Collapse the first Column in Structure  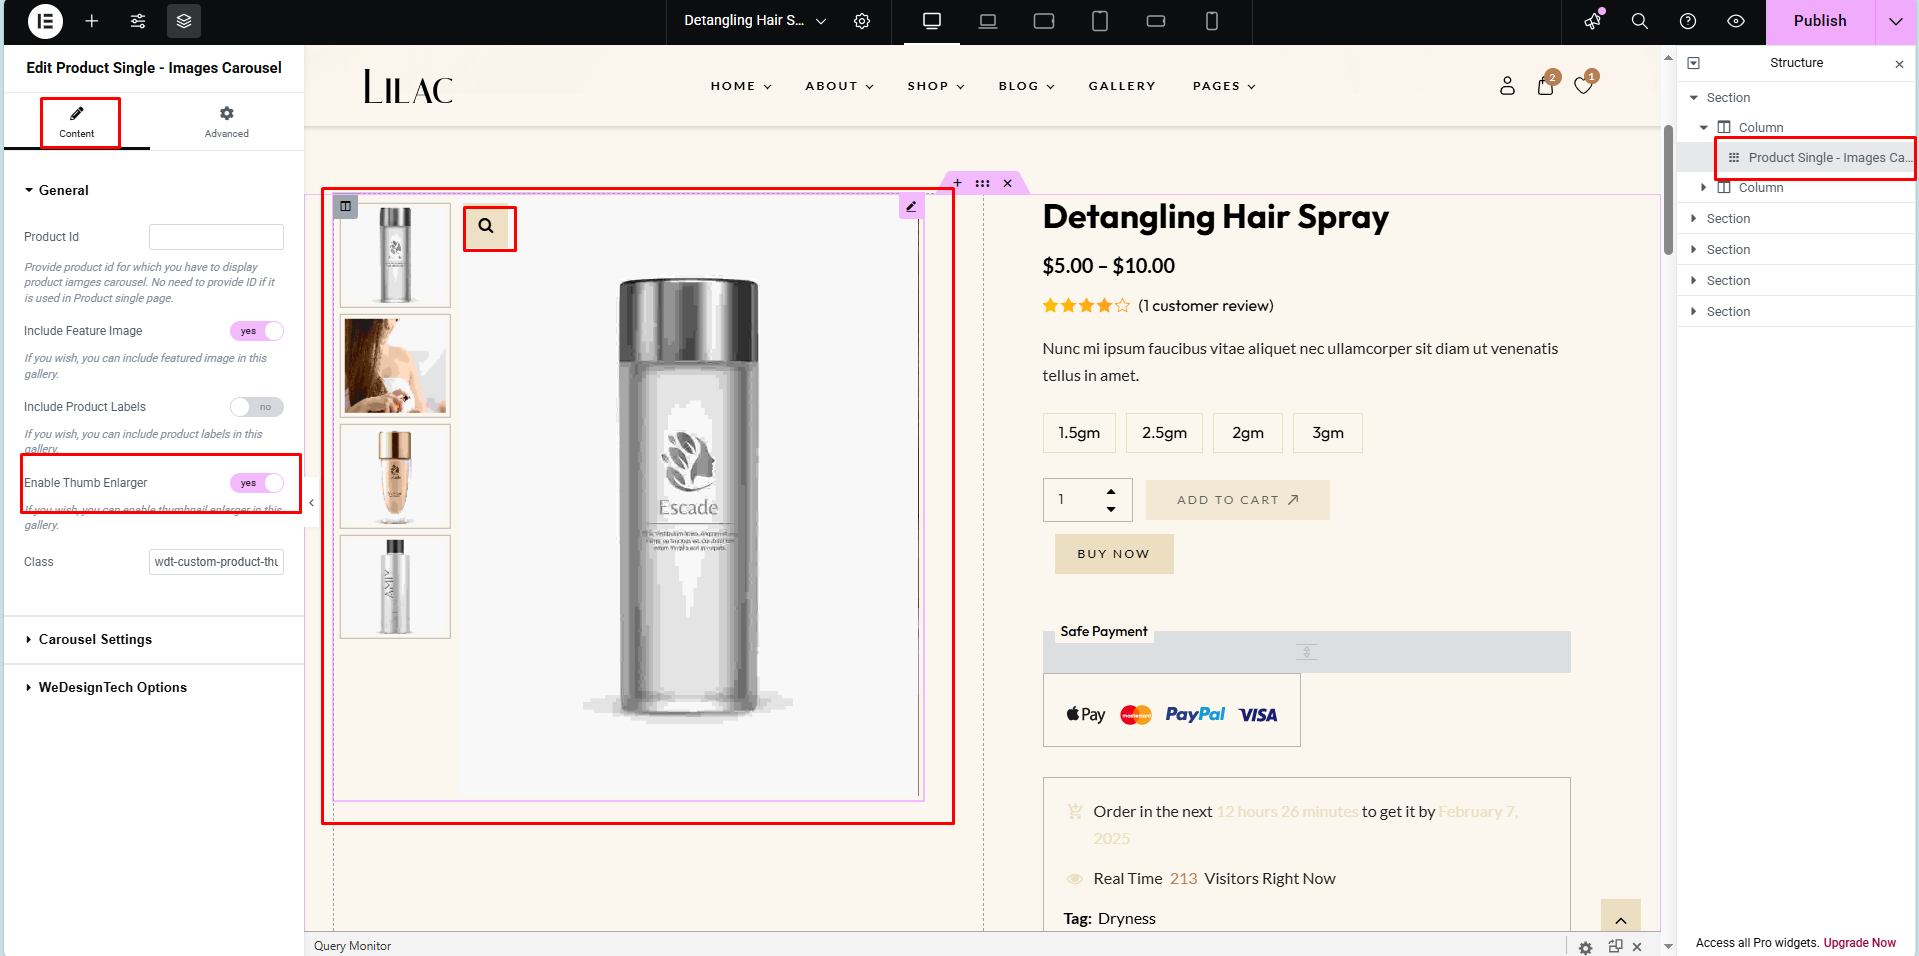(1704, 128)
